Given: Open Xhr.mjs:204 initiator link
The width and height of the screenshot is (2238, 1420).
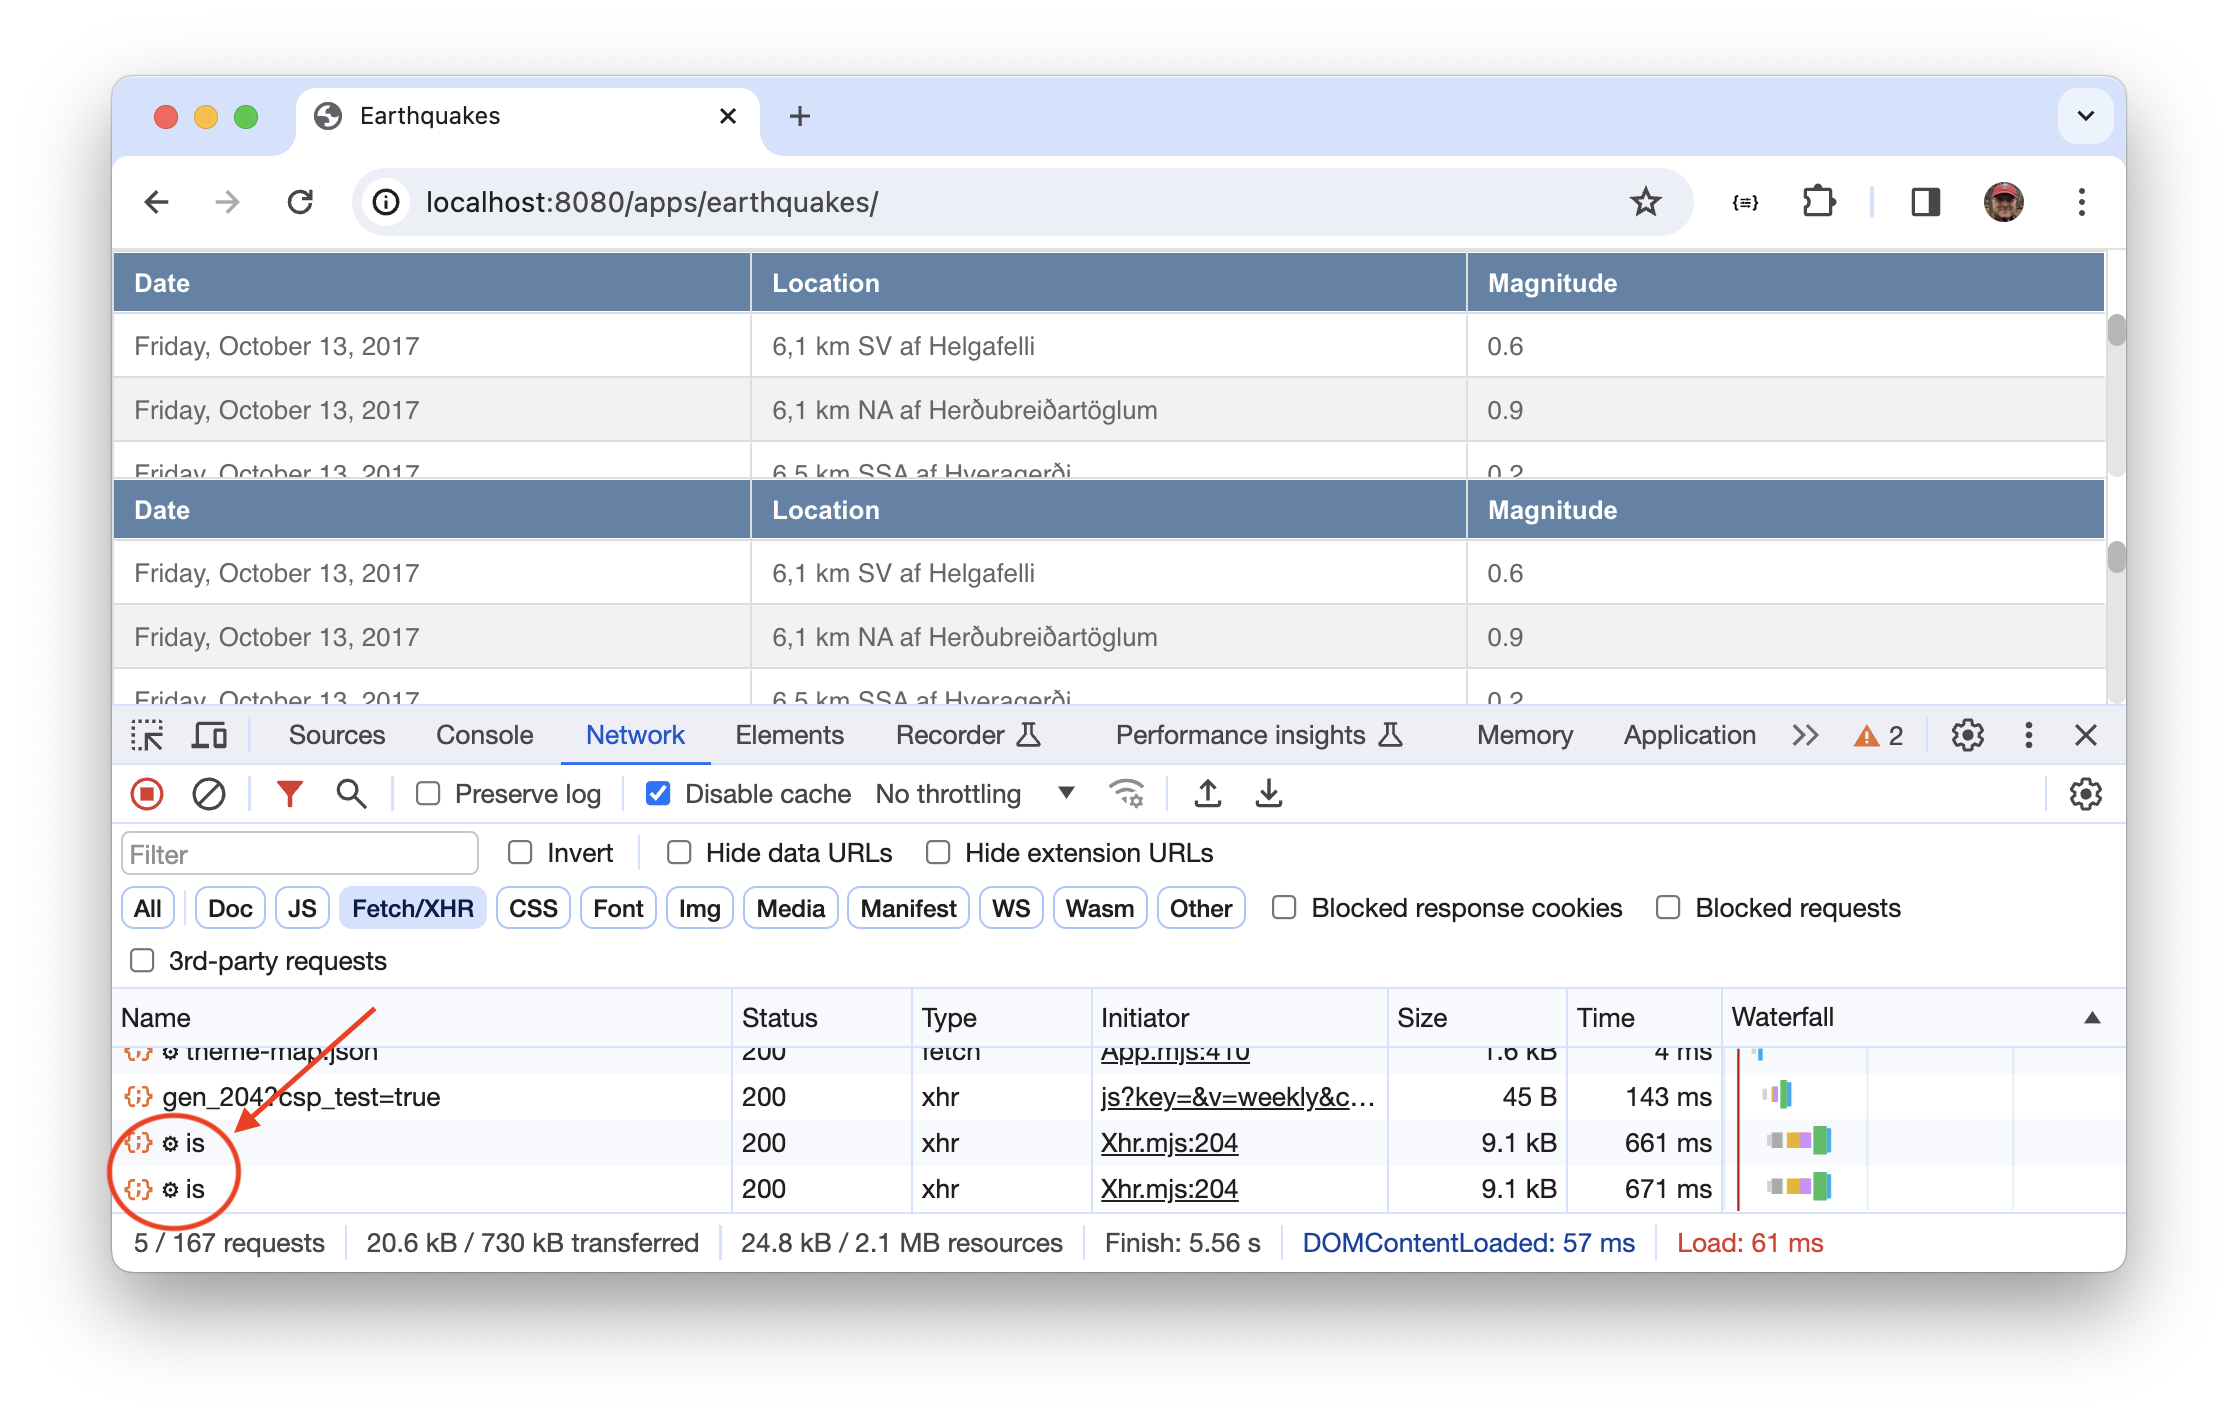Looking at the screenshot, I should (x=1169, y=1143).
